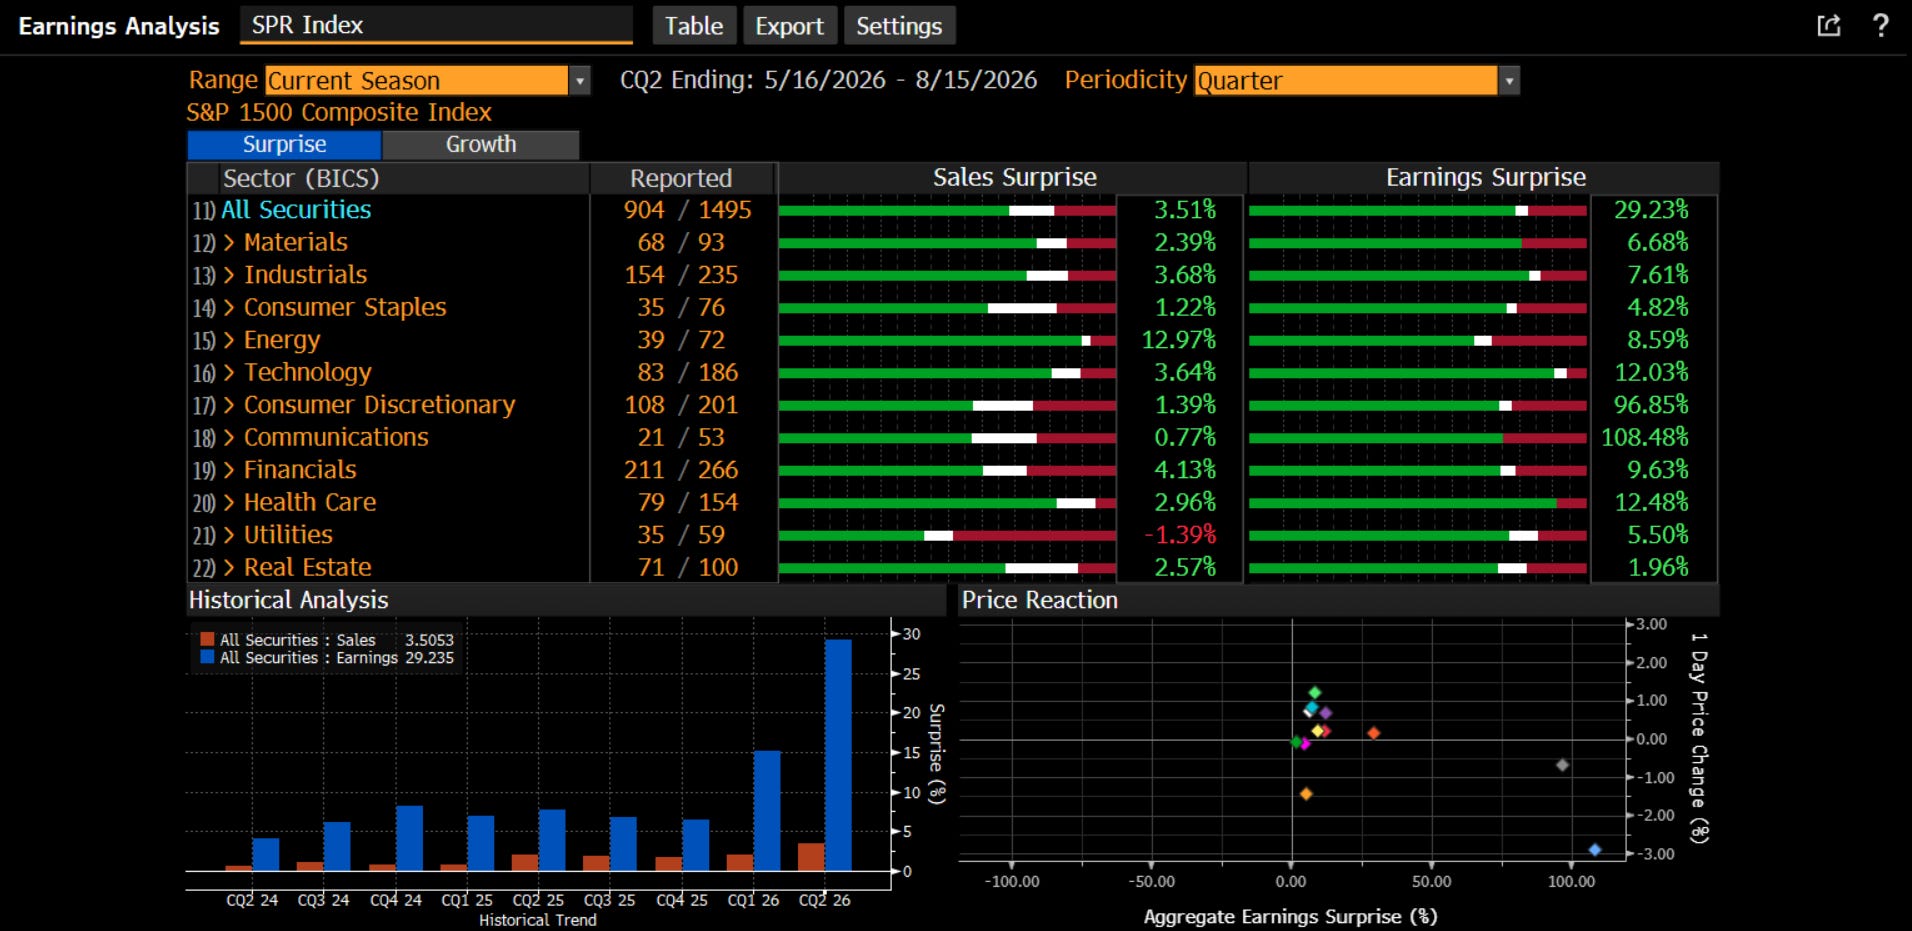
Task: Open the Settings button
Action: point(899,26)
